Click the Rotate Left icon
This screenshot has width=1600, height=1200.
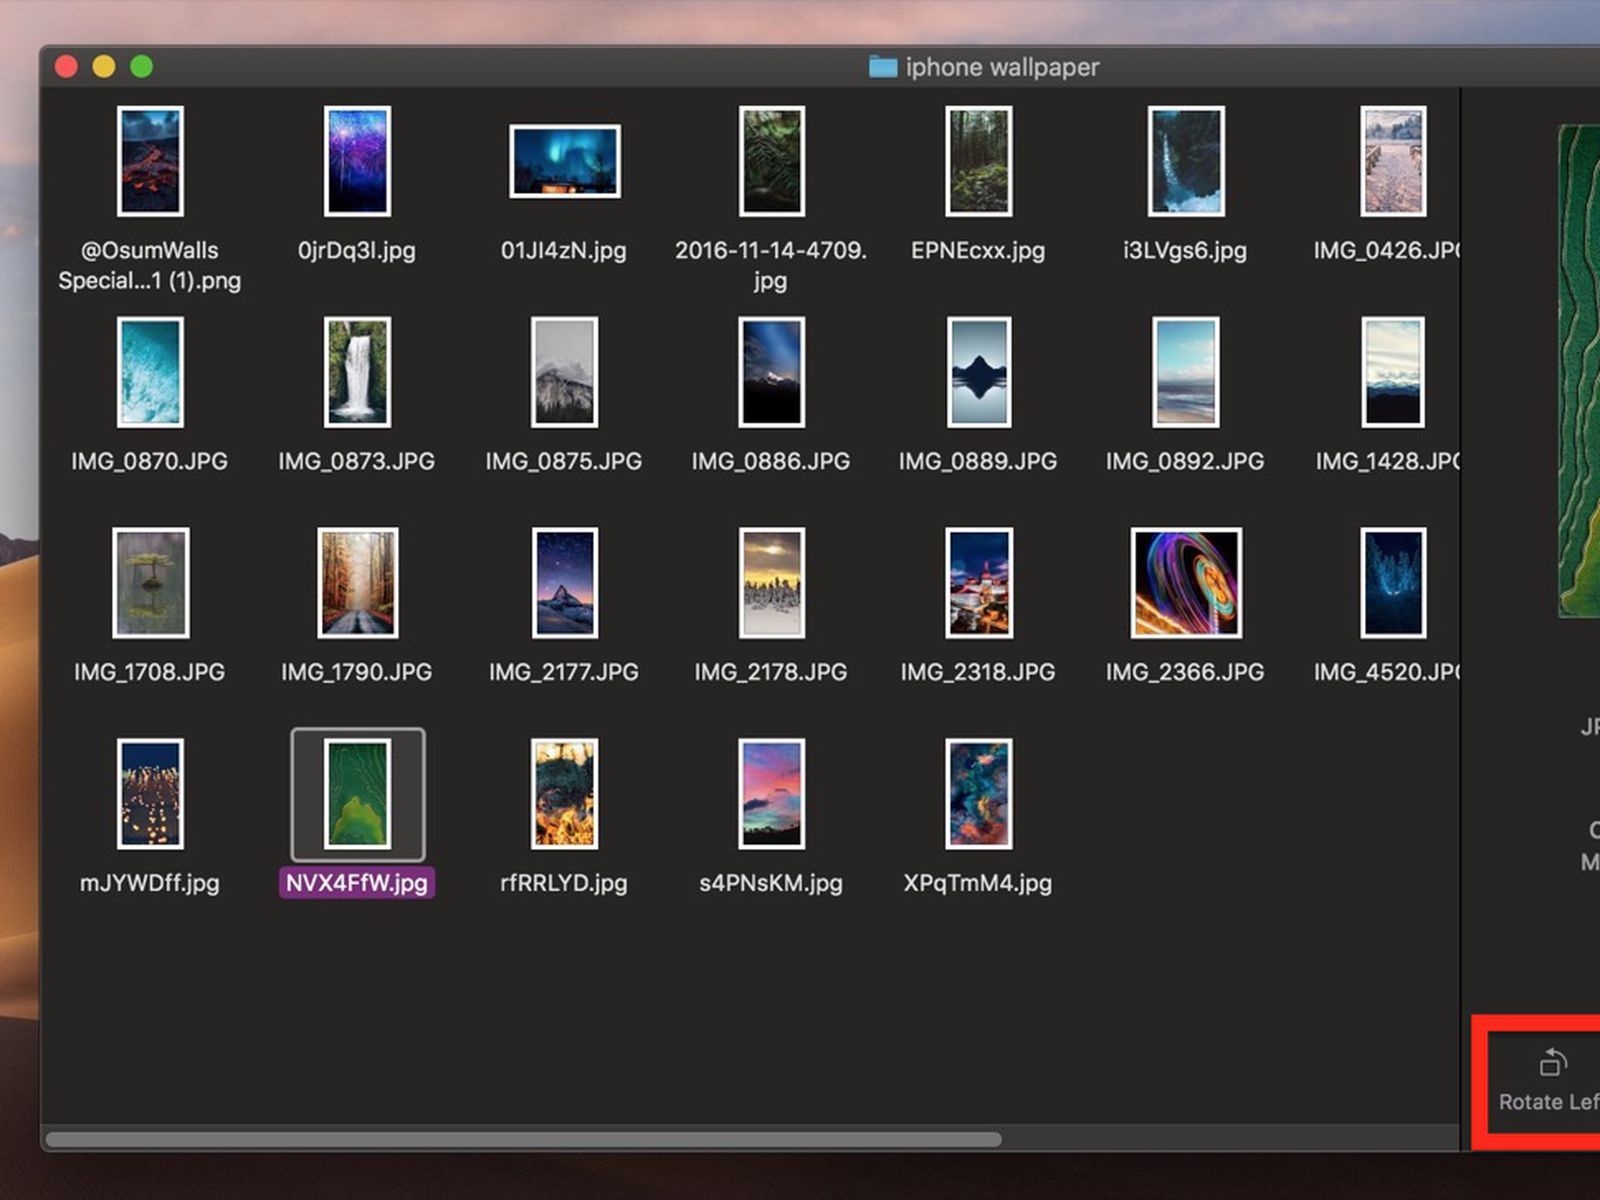1553,1062
